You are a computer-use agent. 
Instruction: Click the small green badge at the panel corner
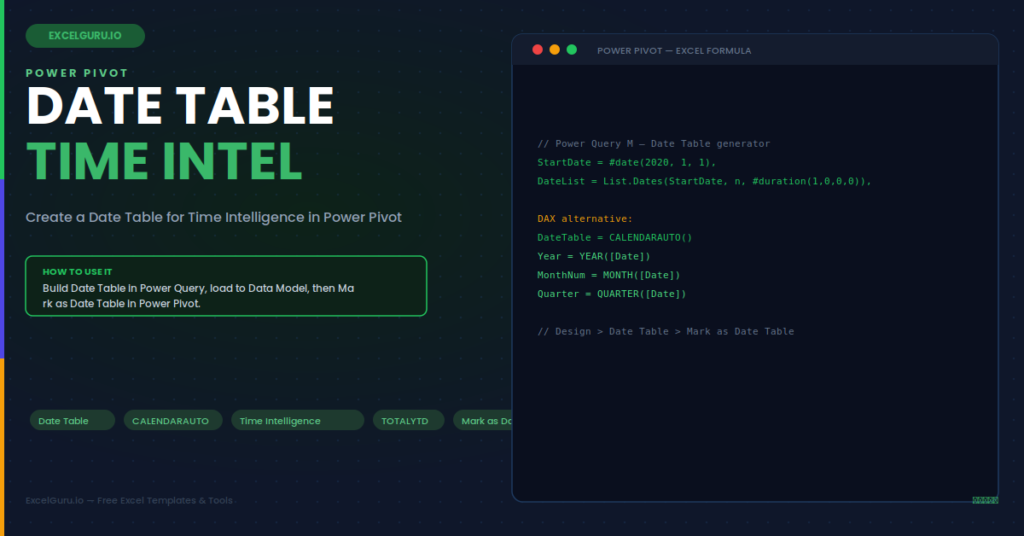(985, 500)
